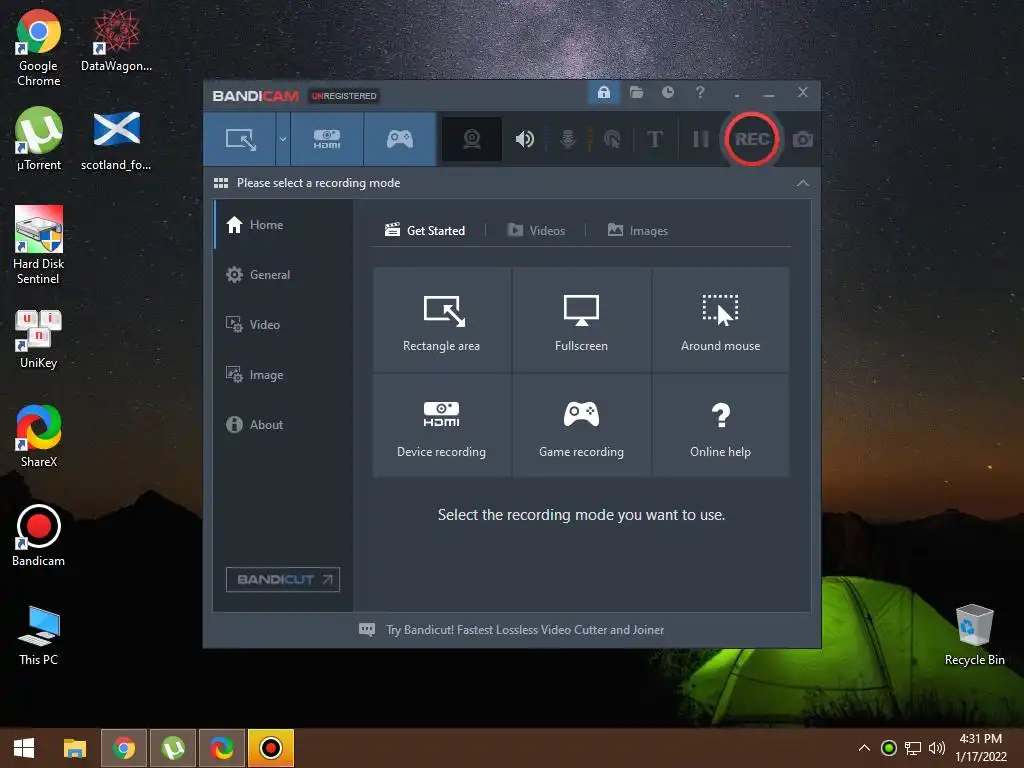This screenshot has width=1024, height=768.
Task: Click the chat bubble icon in footer
Action: pyautogui.click(x=366, y=630)
